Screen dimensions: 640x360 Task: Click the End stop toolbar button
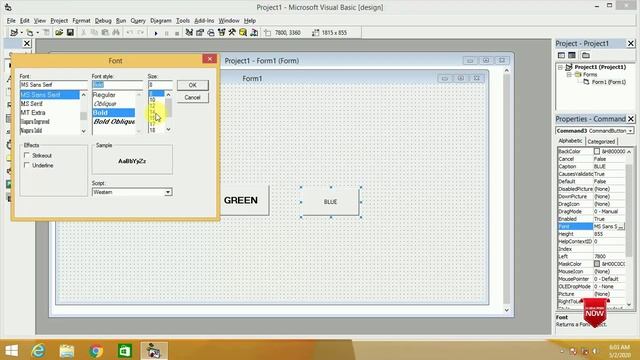coord(177,33)
